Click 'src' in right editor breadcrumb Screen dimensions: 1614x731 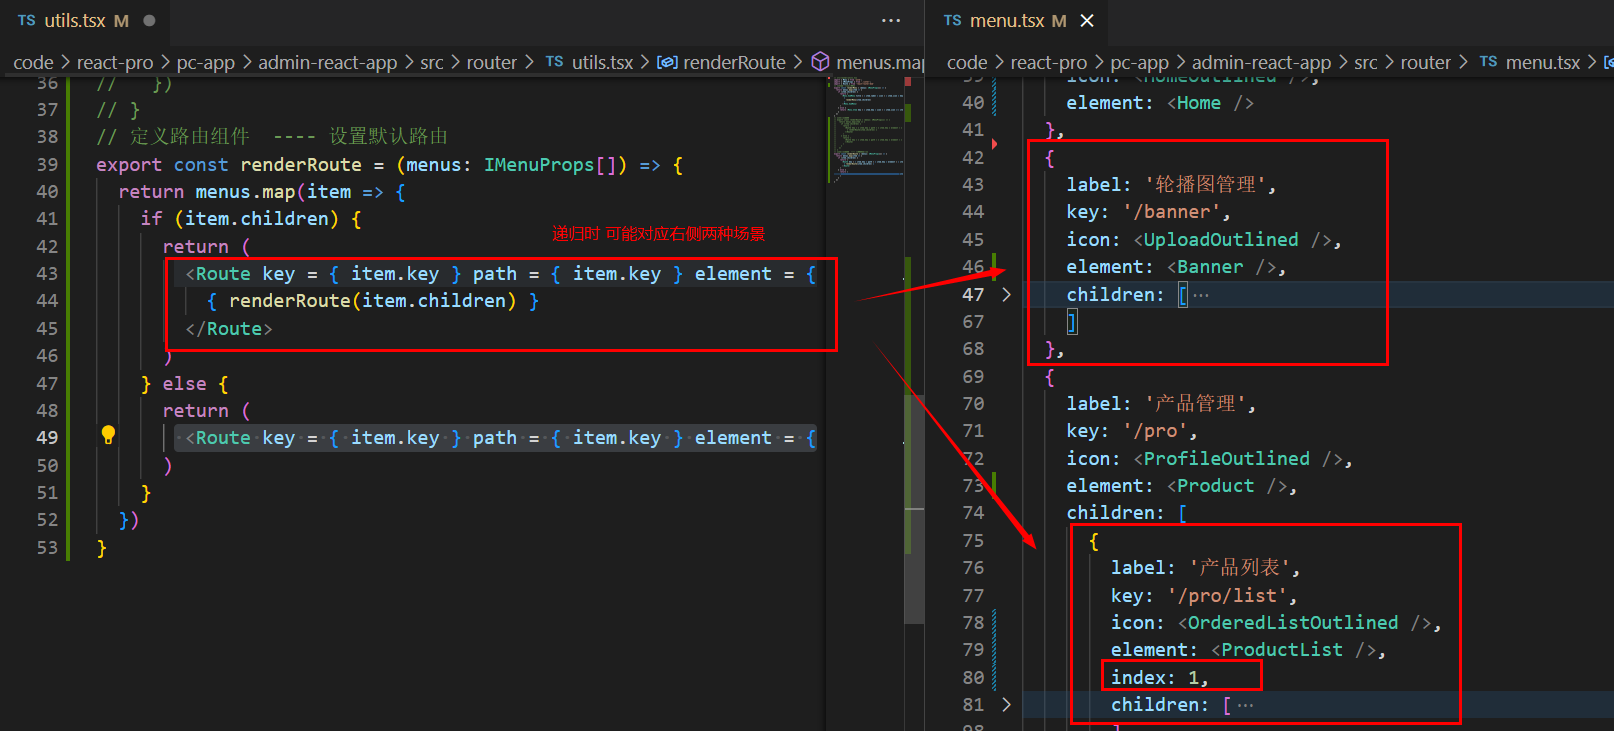point(1366,62)
